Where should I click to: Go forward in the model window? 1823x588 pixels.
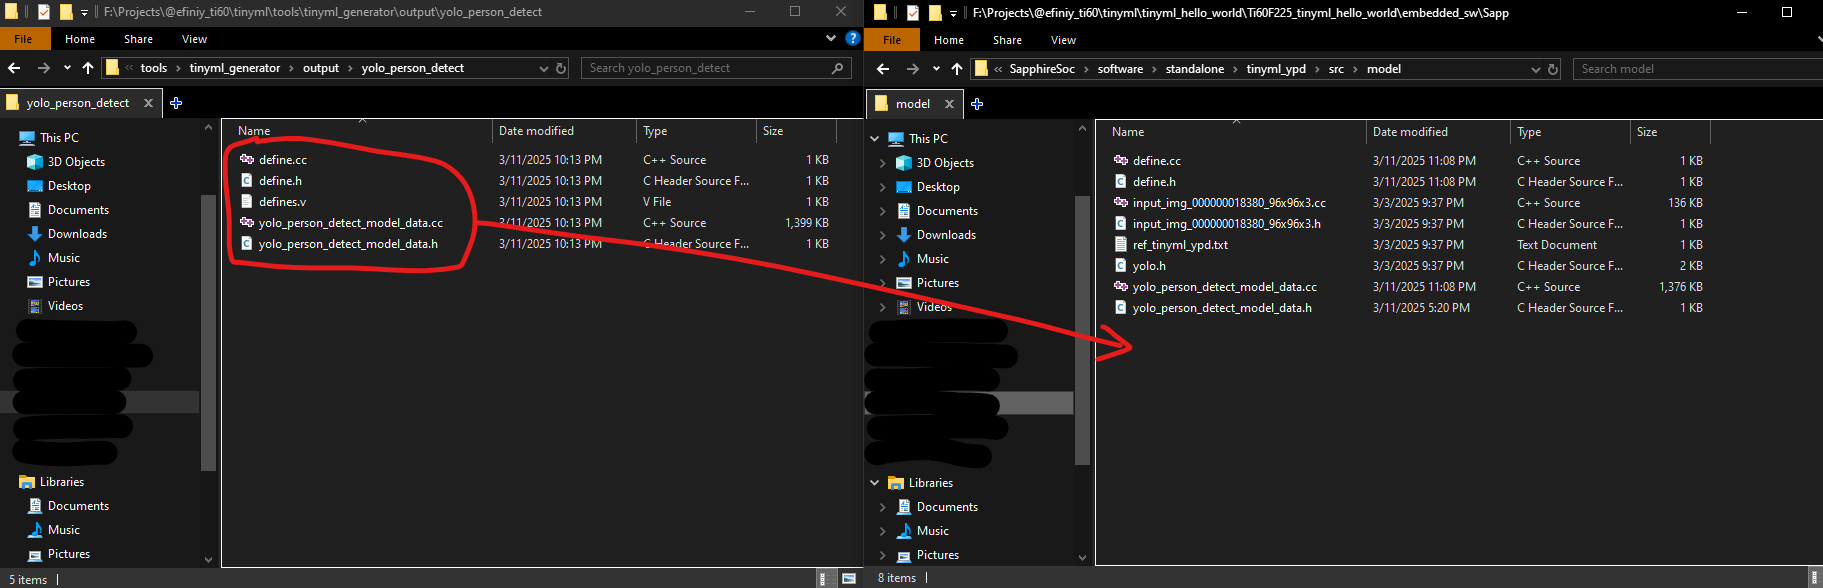(912, 69)
